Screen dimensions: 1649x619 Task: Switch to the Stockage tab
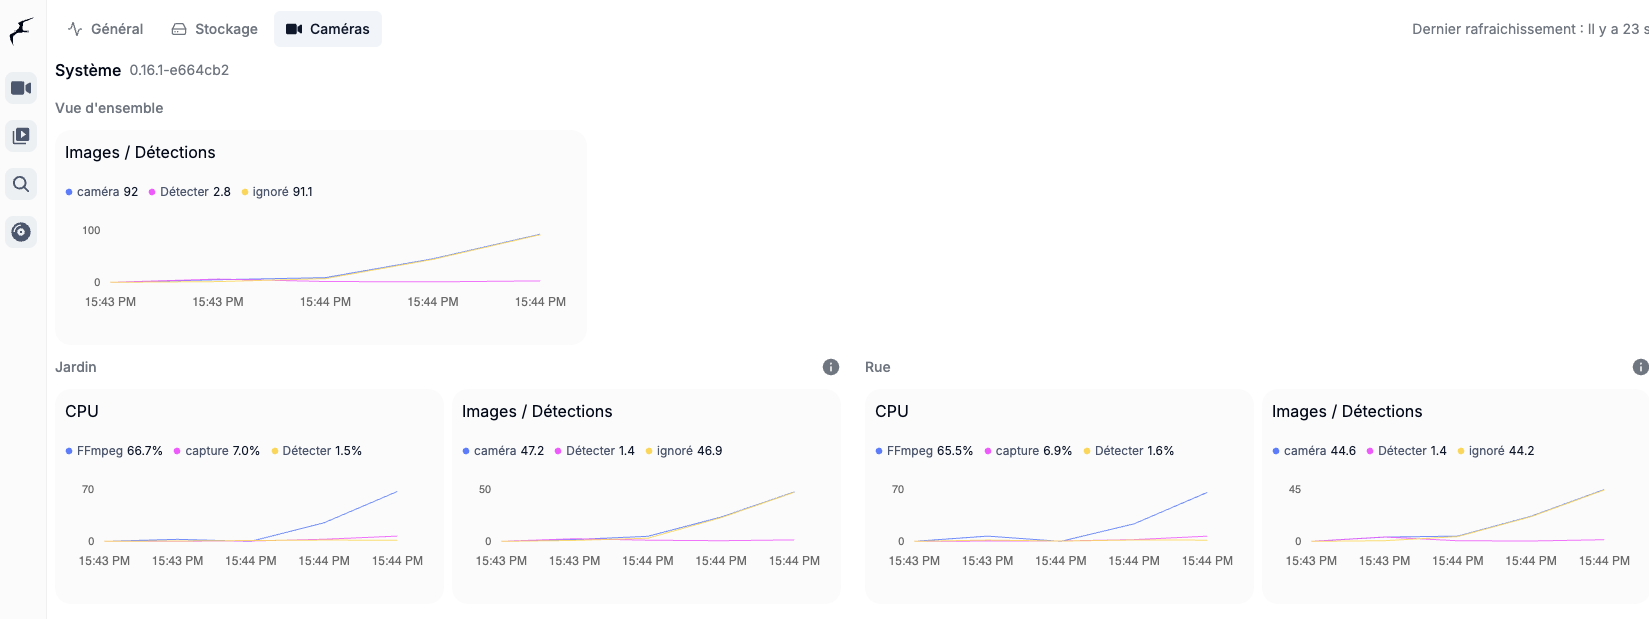[215, 29]
